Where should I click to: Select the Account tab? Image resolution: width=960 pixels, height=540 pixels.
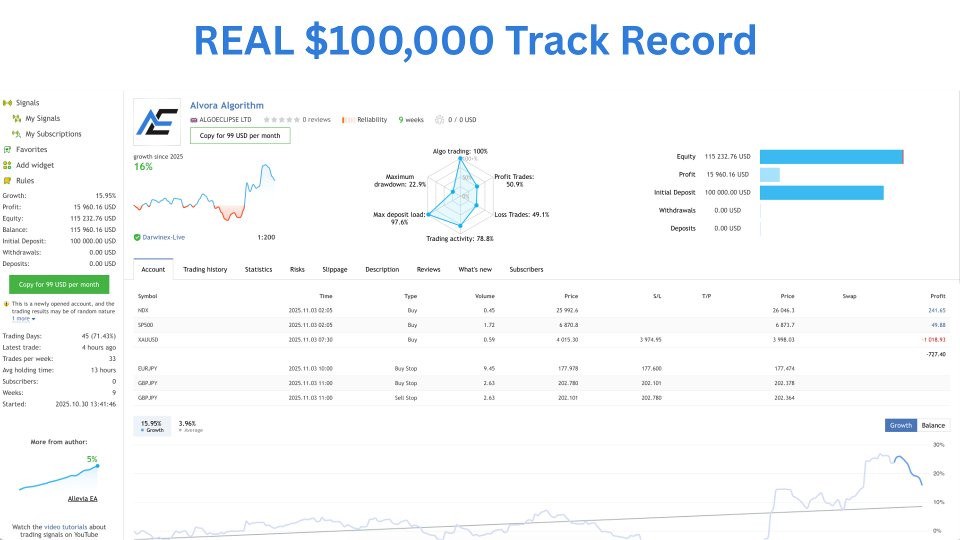click(153, 269)
